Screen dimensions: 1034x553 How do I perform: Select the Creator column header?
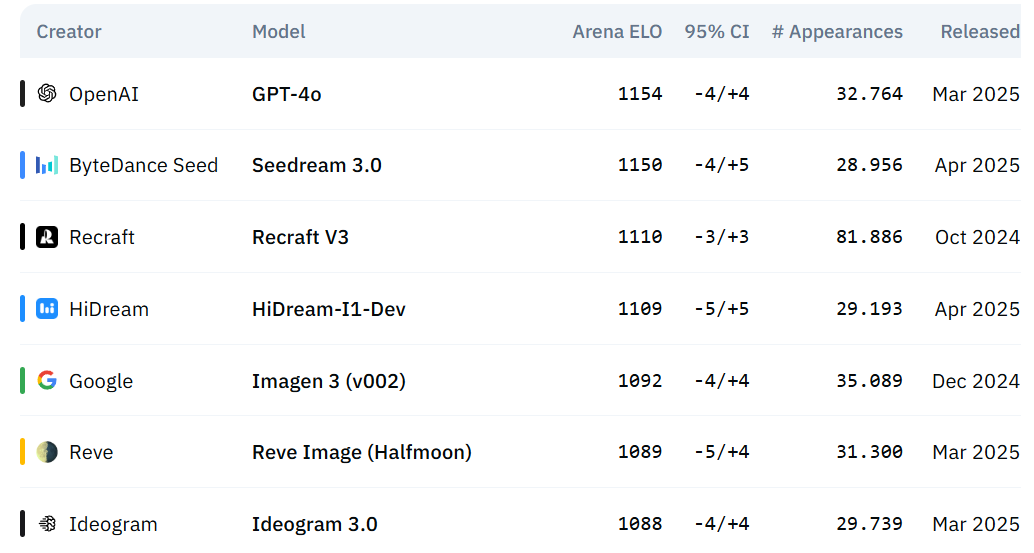click(69, 32)
